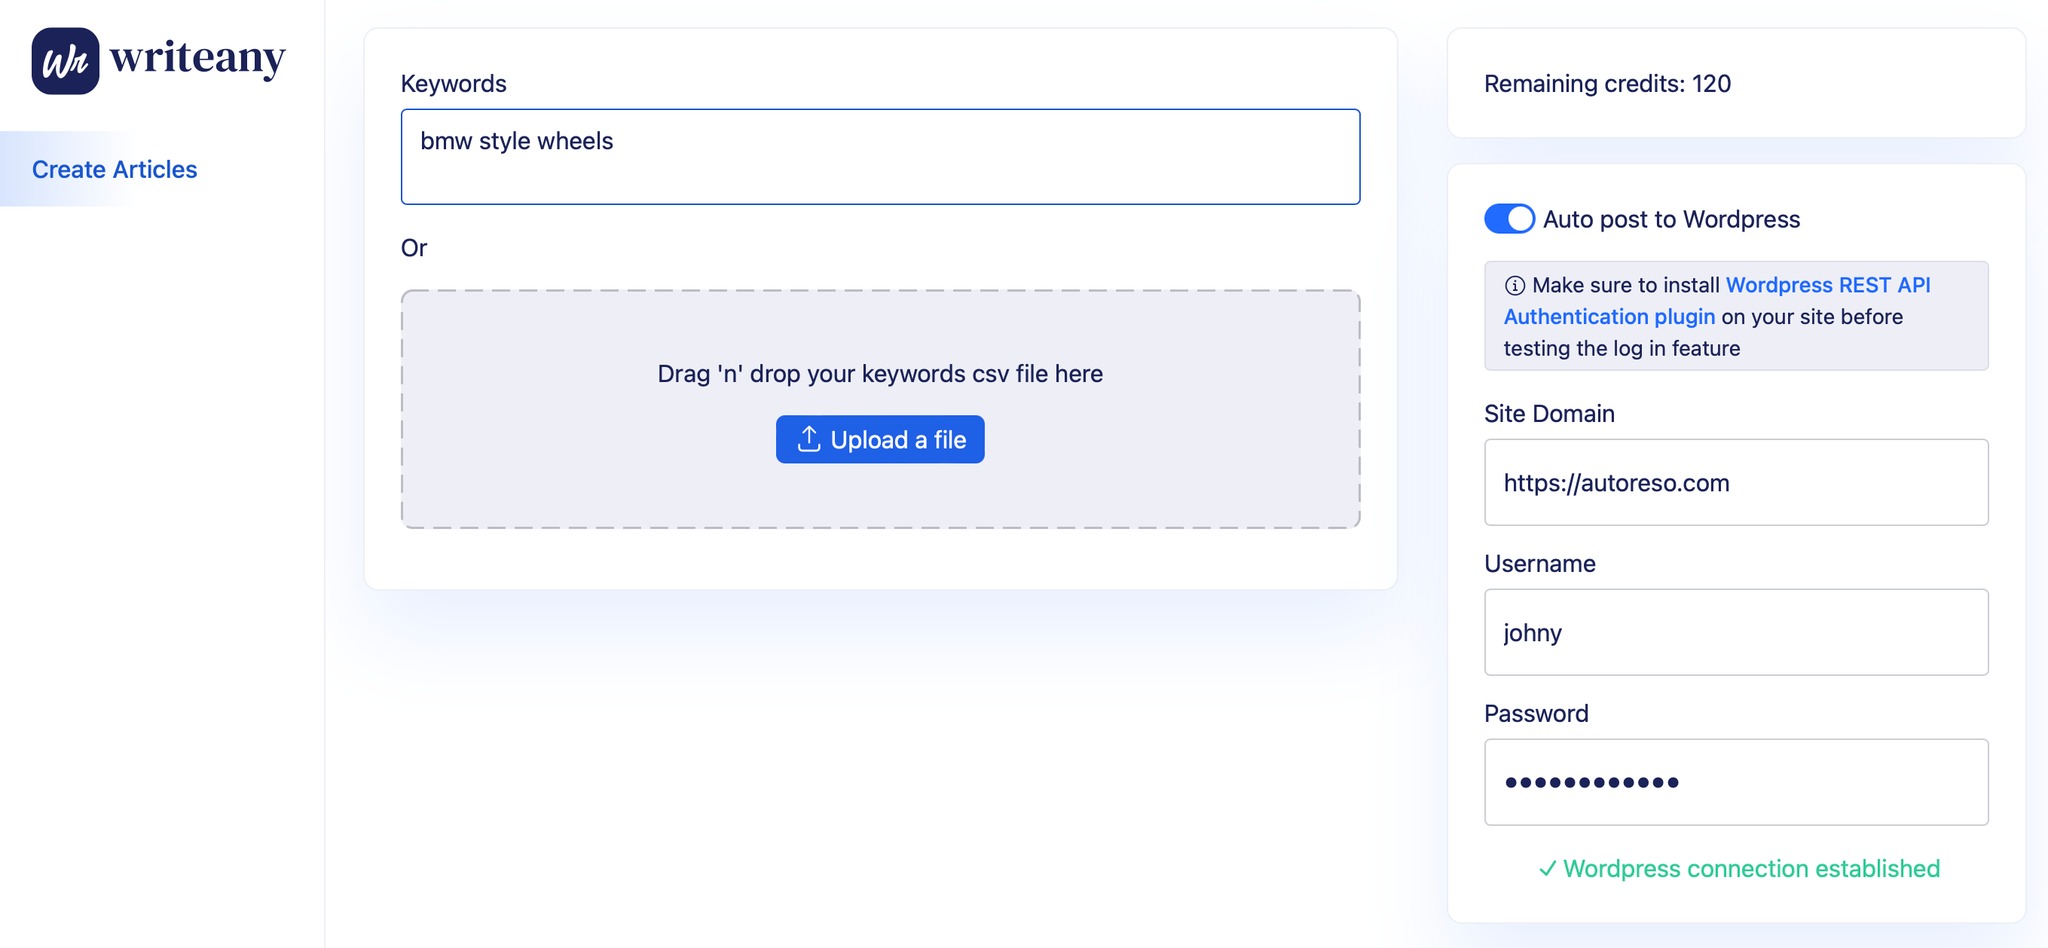Click the Keywords label
Viewport: 2048px width, 948px height.
(x=453, y=84)
